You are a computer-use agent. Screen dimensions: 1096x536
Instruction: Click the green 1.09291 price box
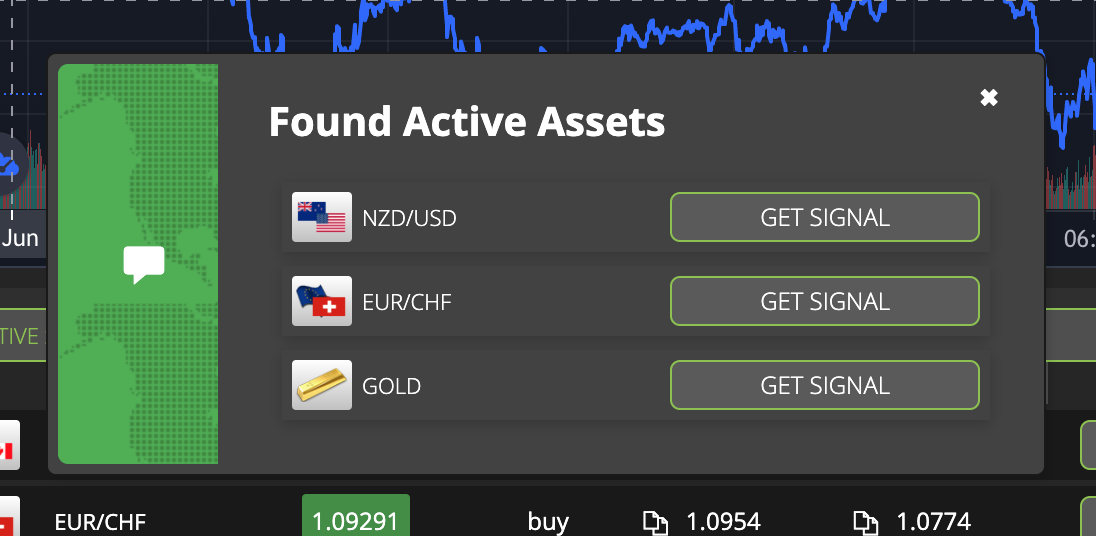[x=356, y=515]
